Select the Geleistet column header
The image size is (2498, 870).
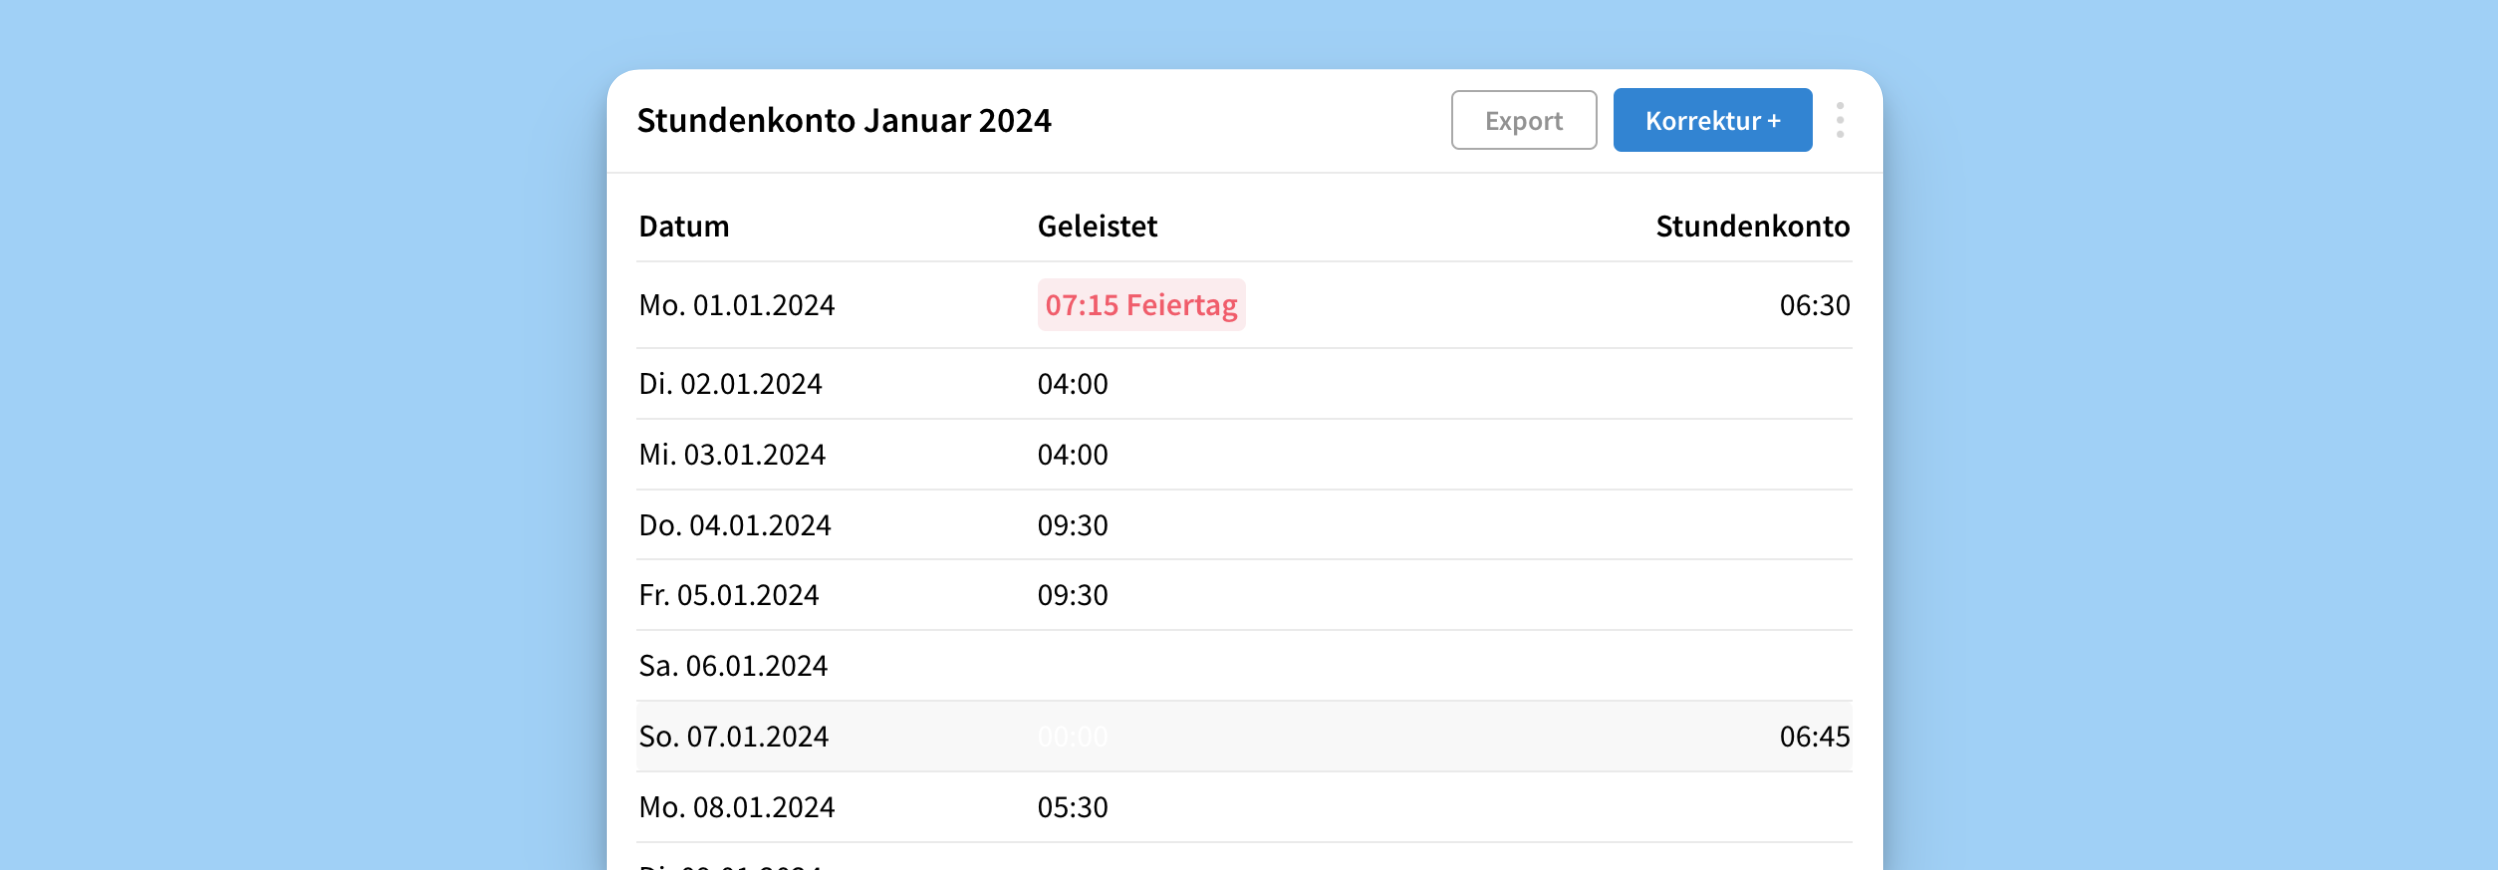tap(1097, 226)
